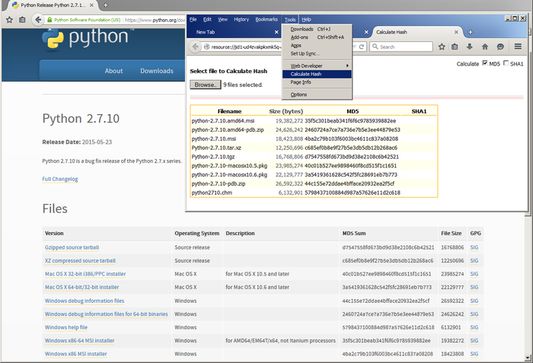Click the filename python-2.7.10.amd64.msi in the hash table

click(x=223, y=121)
